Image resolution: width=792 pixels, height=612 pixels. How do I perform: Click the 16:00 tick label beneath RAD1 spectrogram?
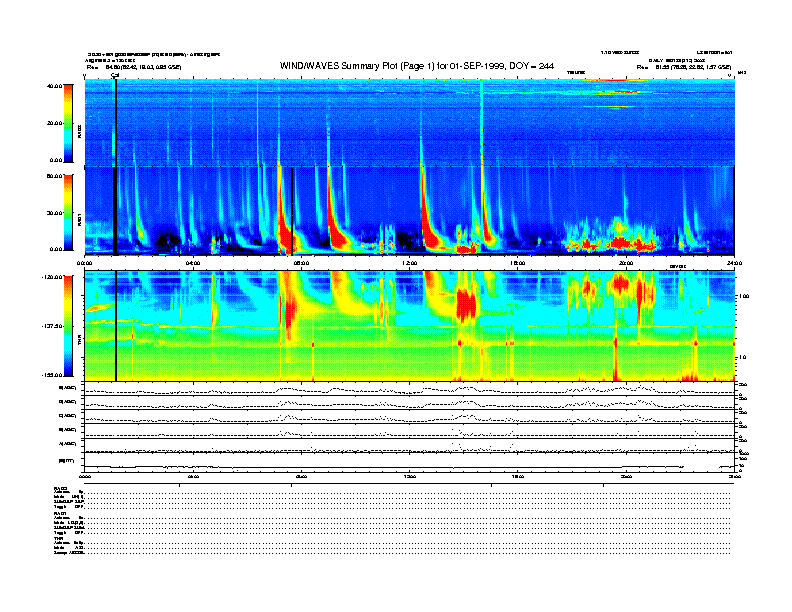[x=518, y=263]
